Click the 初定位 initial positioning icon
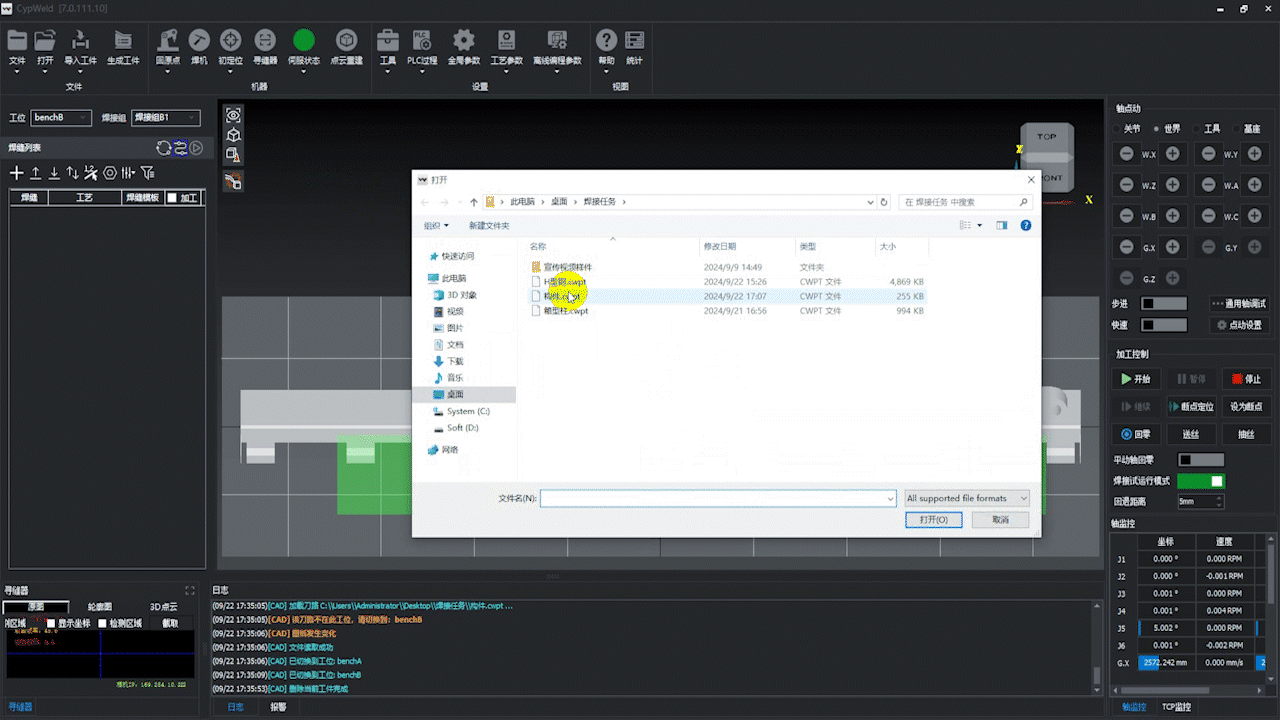 click(x=230, y=41)
